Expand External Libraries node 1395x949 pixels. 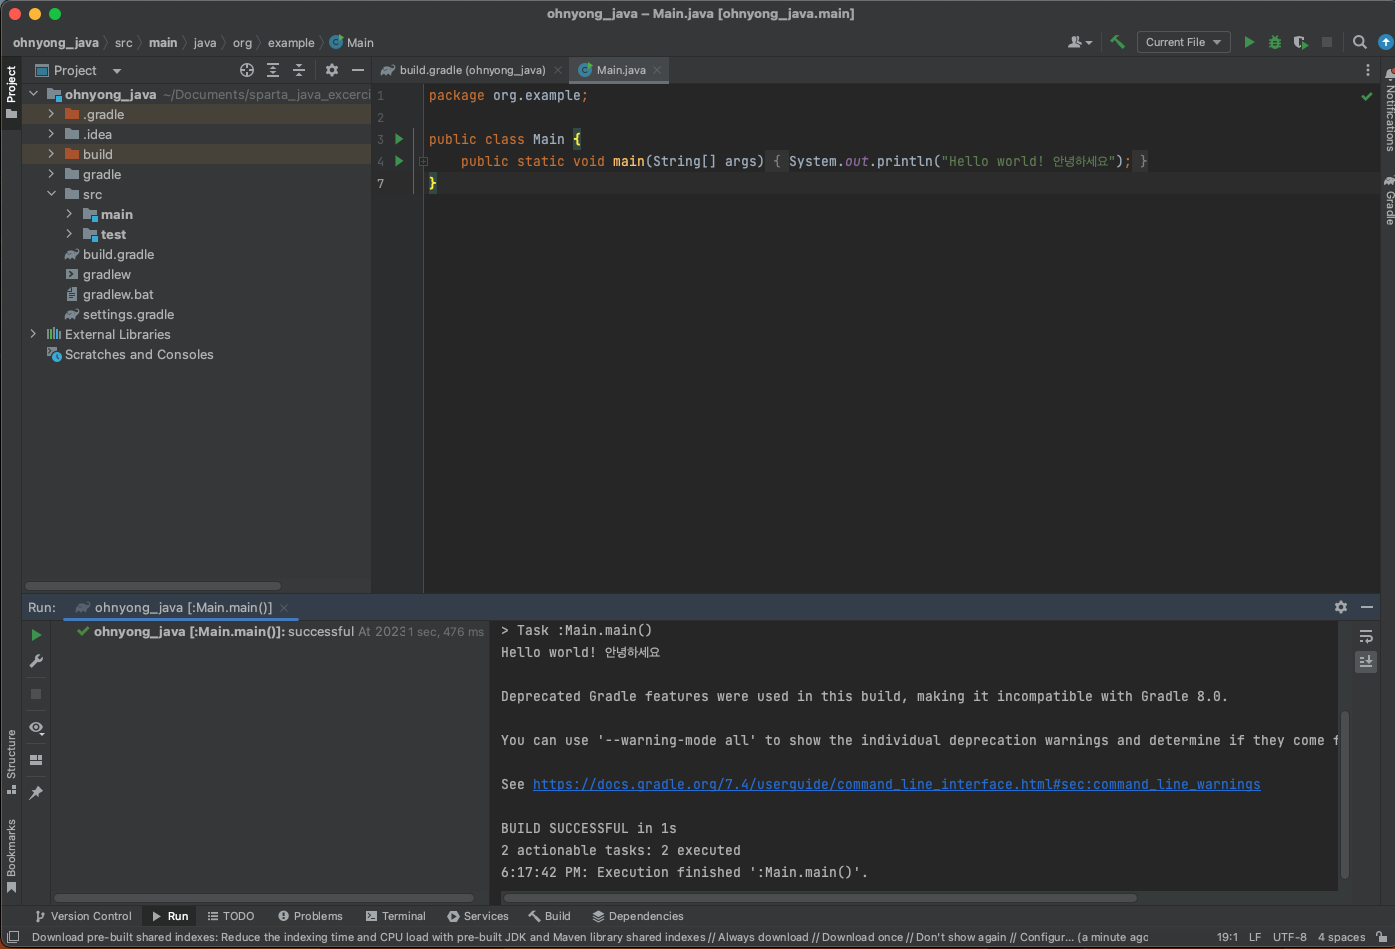pyautogui.click(x=33, y=334)
